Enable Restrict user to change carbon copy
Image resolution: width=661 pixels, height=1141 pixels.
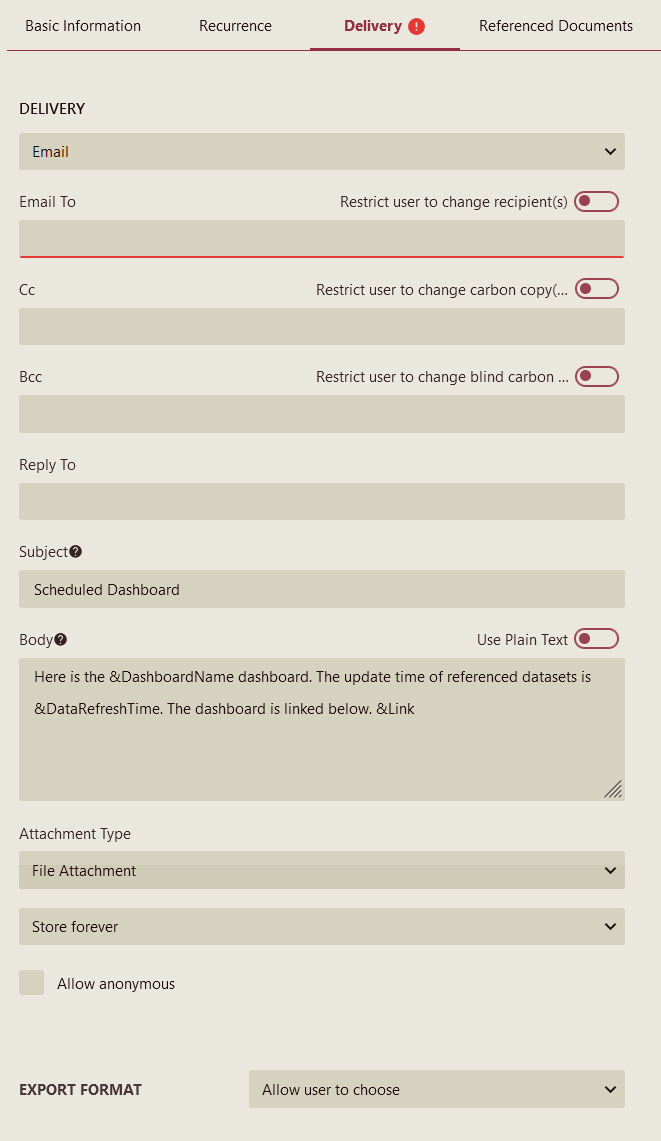click(x=596, y=289)
